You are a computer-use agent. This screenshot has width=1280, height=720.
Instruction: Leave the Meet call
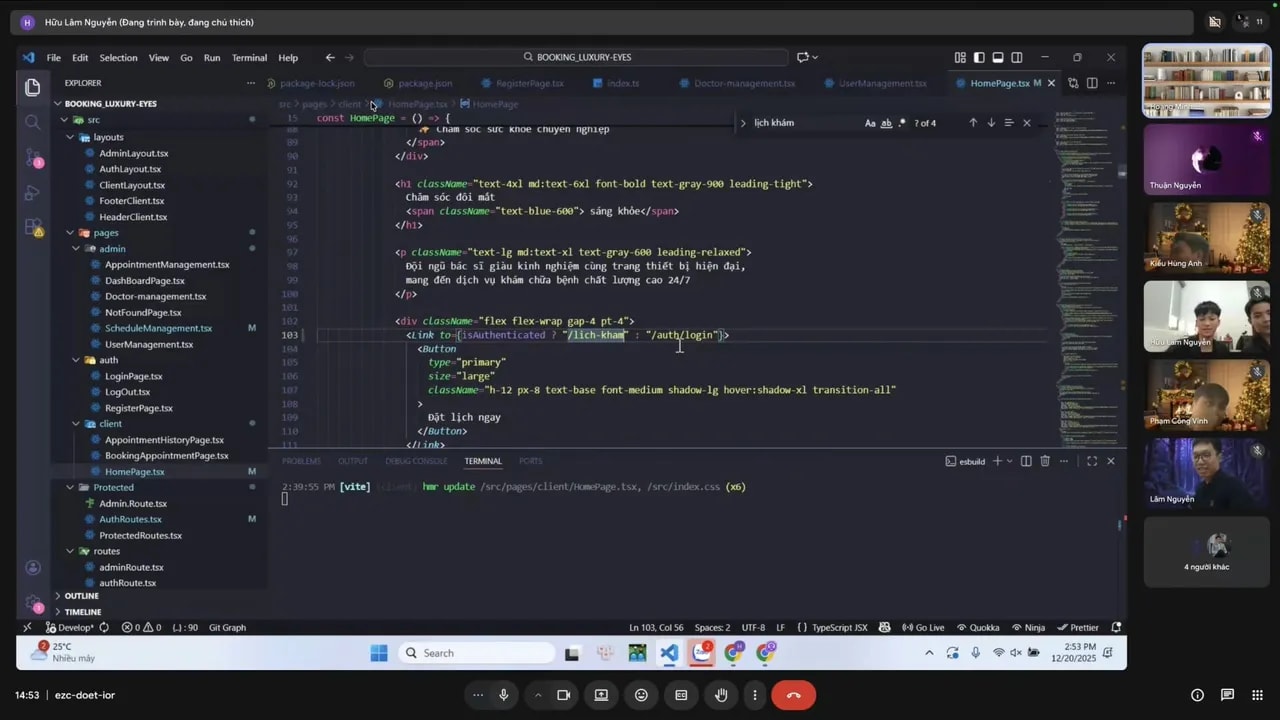pos(793,694)
